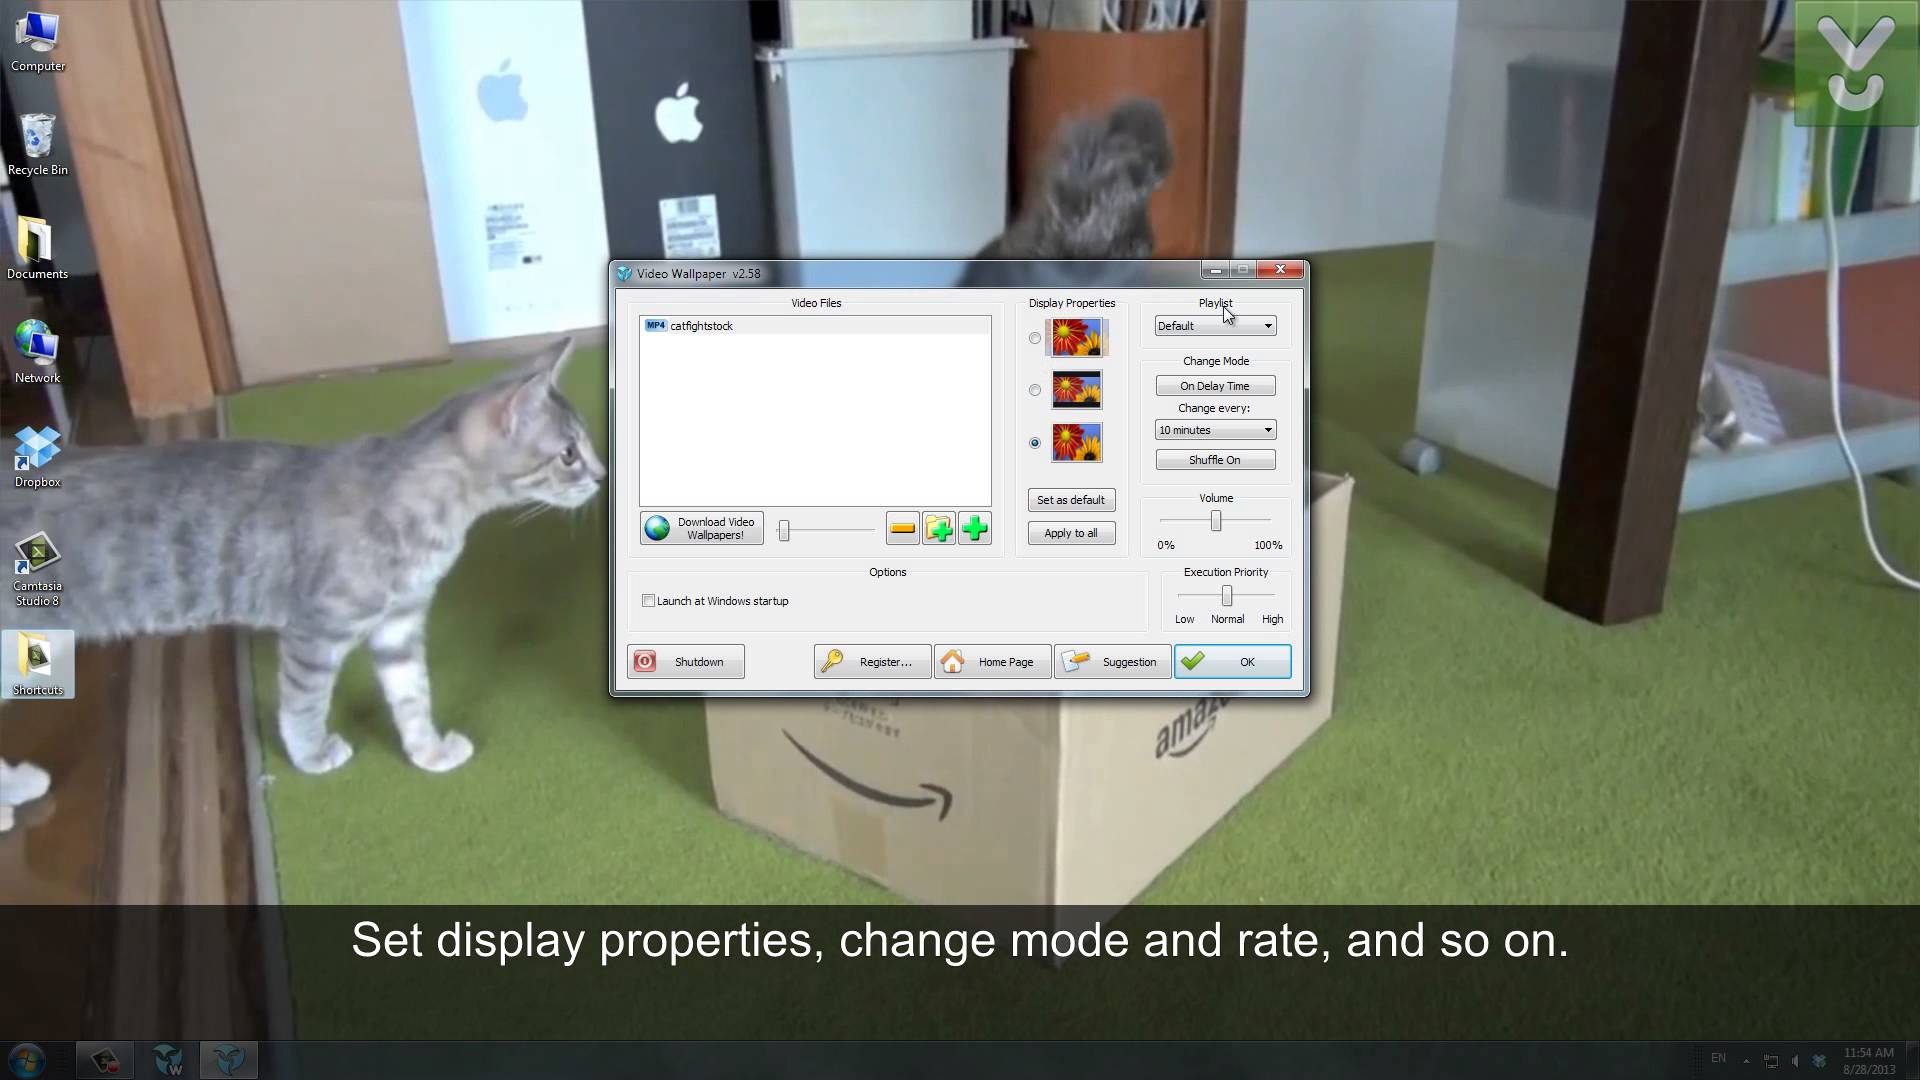Toggle Shuffle On for playlist

[x=1215, y=459]
